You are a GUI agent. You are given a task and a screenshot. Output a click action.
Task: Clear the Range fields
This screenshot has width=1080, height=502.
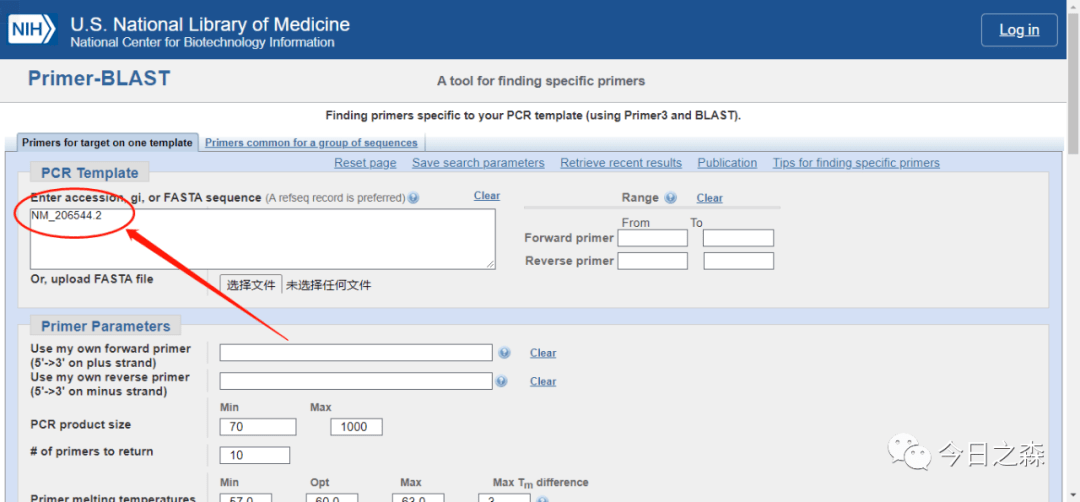[709, 198]
